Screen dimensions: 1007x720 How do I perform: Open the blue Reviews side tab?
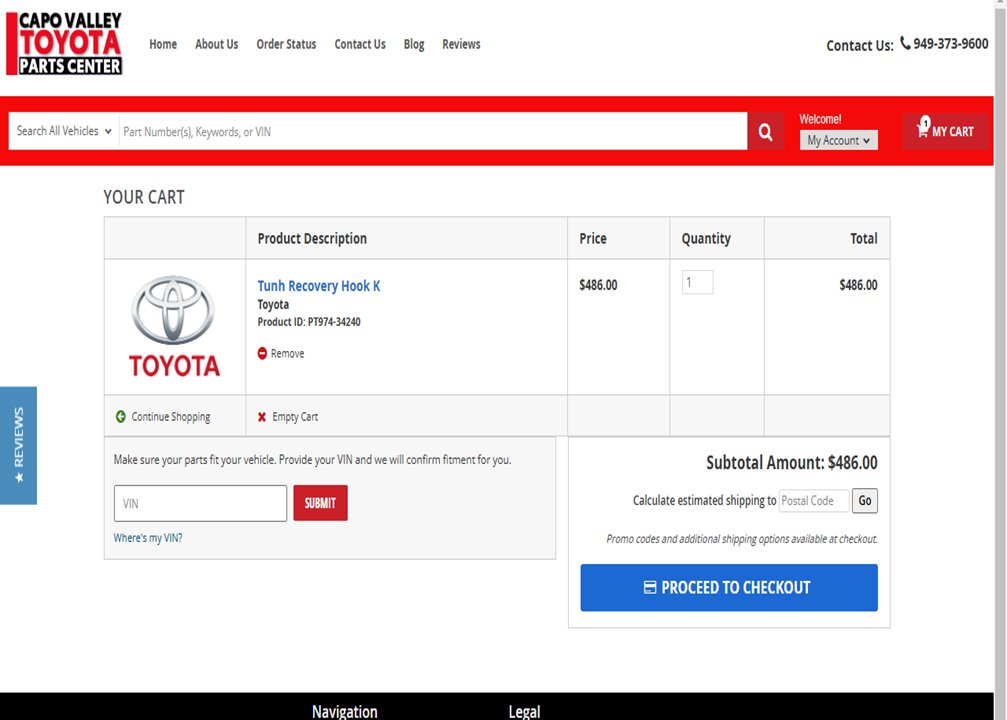pyautogui.click(x=19, y=445)
